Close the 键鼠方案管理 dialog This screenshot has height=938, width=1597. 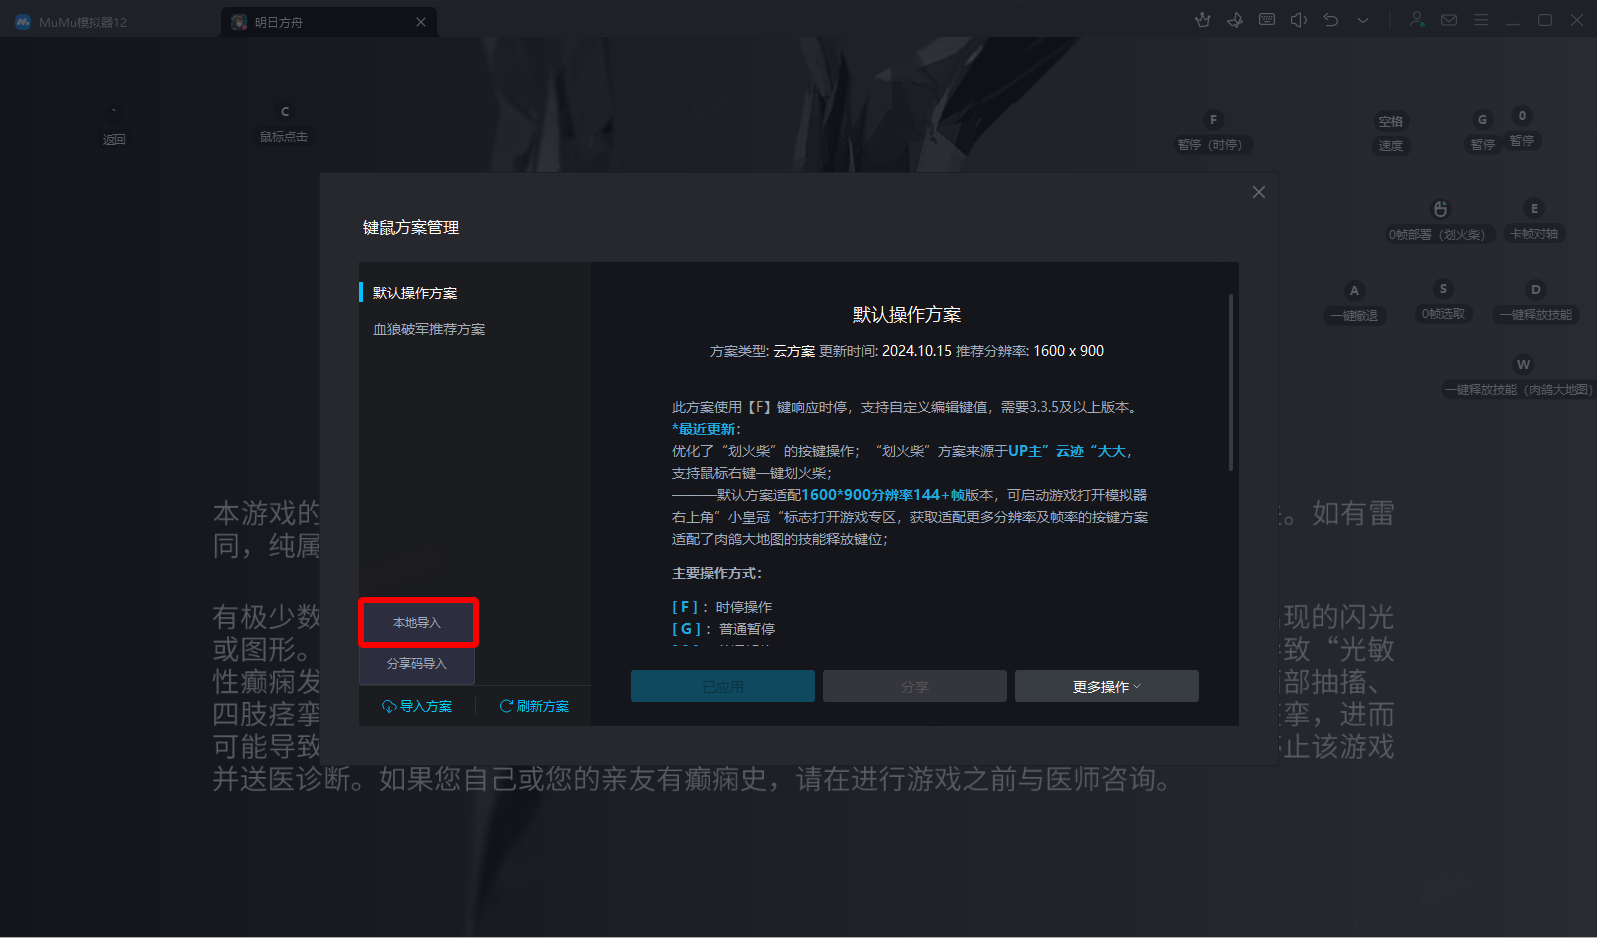(1259, 192)
